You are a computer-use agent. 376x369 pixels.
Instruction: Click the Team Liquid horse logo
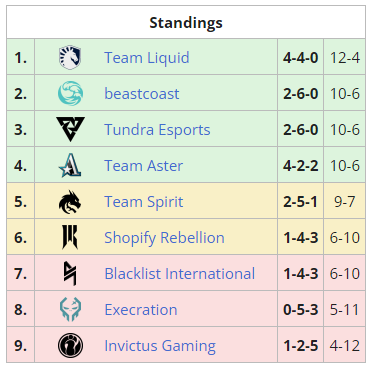click(70, 58)
